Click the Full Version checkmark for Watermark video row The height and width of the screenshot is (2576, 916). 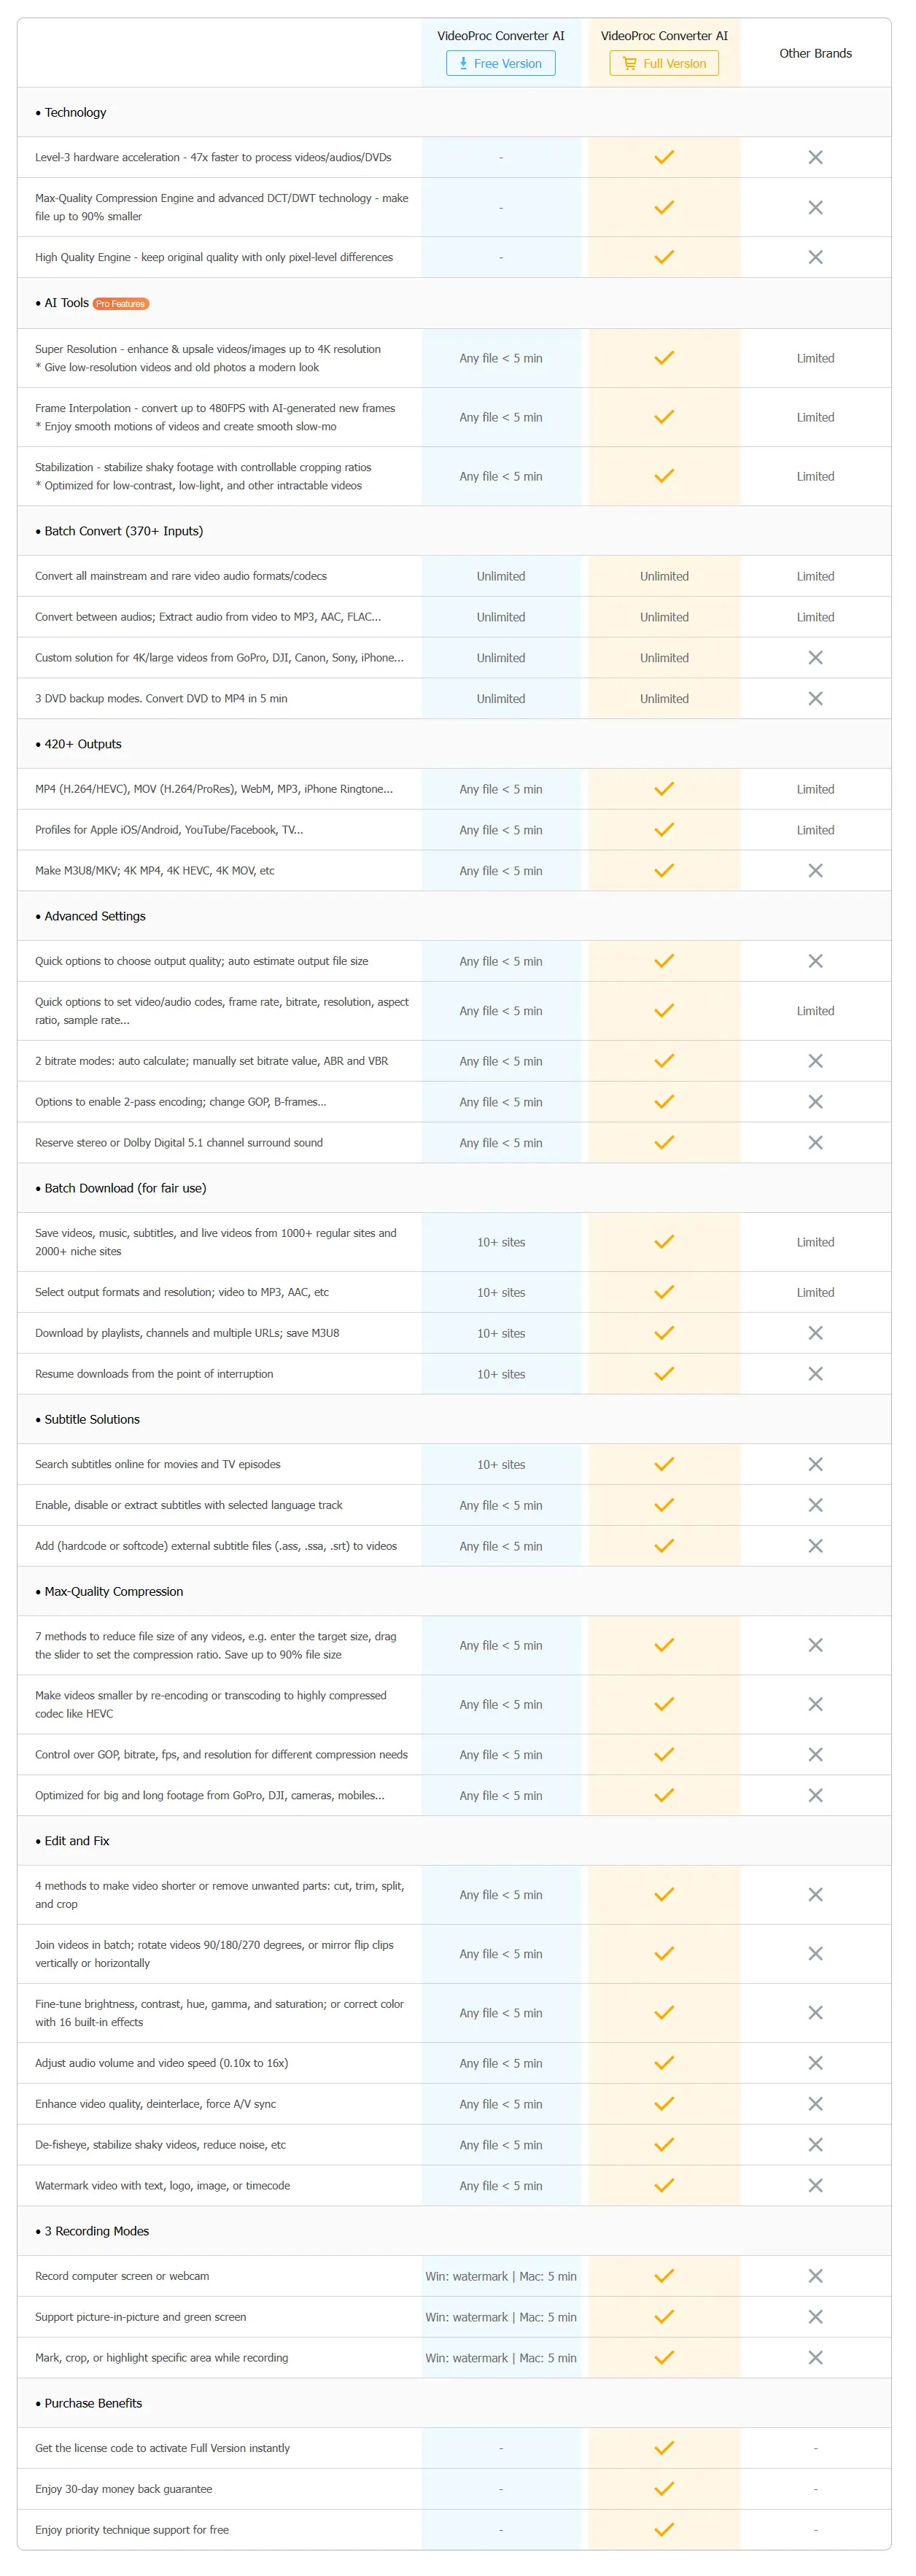[x=664, y=2186]
